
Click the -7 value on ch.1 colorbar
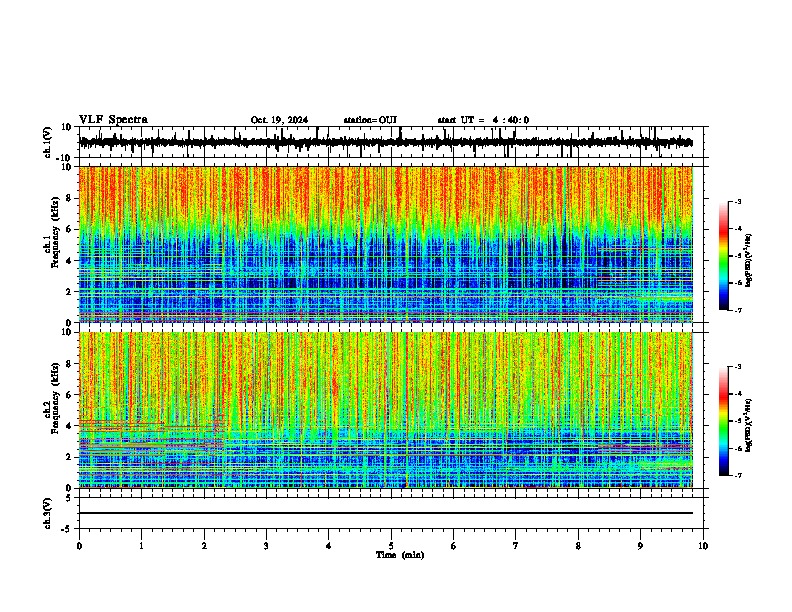pos(737,310)
